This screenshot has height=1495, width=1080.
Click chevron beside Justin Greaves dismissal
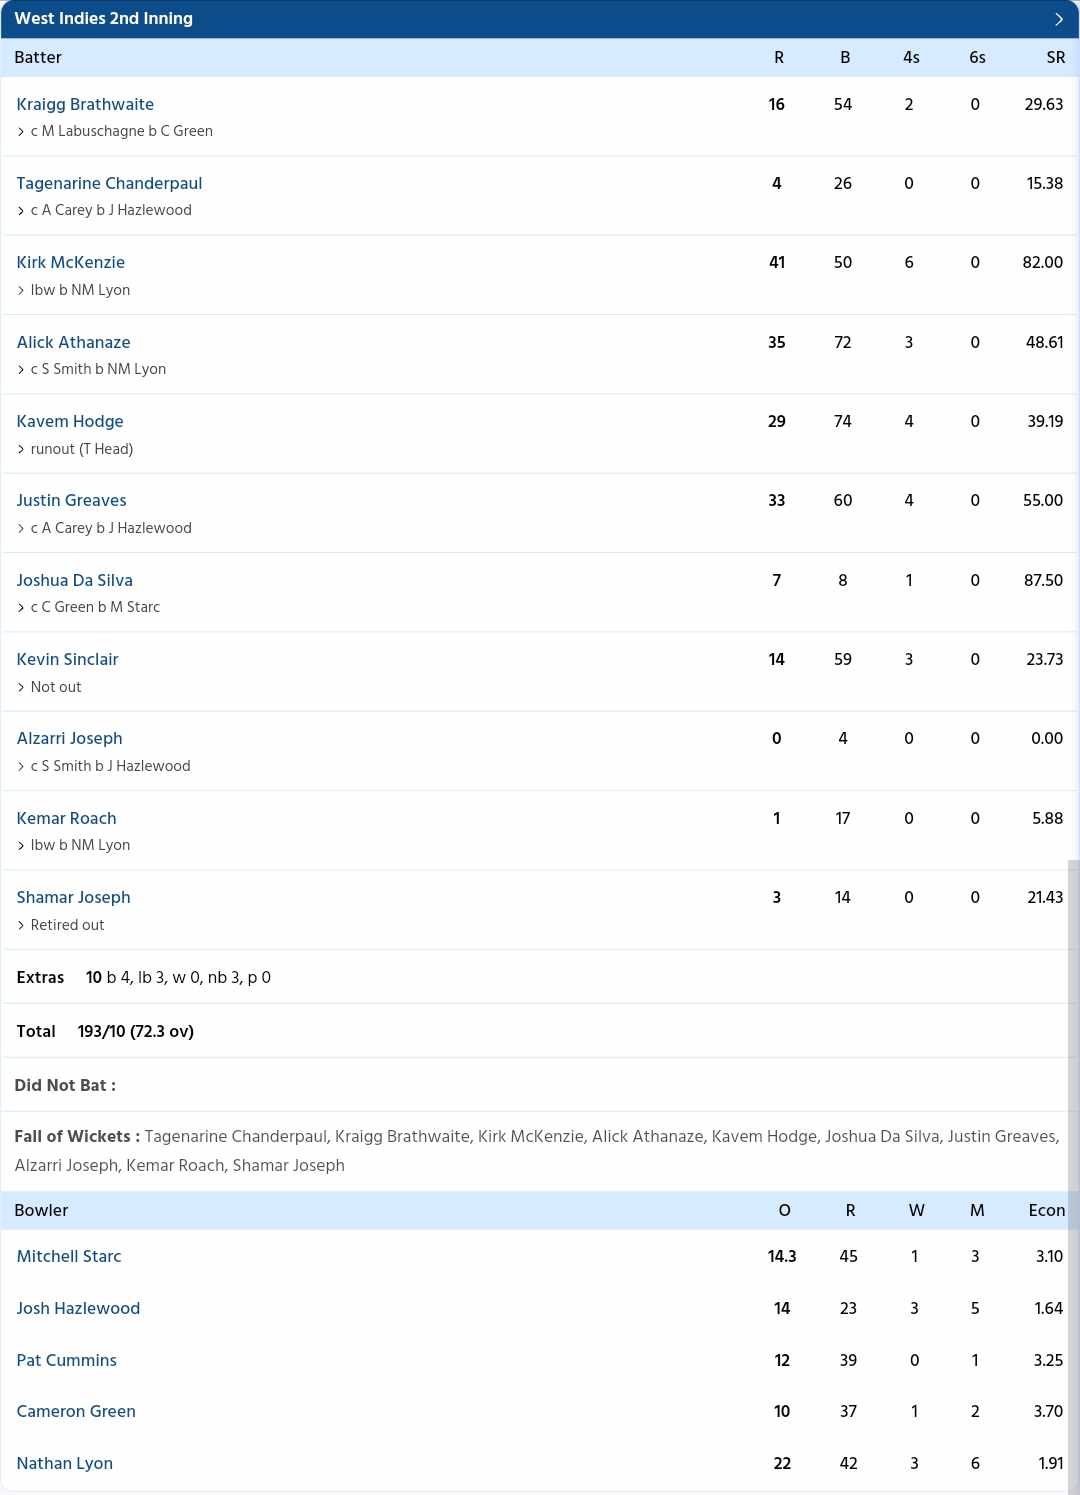point(21,529)
